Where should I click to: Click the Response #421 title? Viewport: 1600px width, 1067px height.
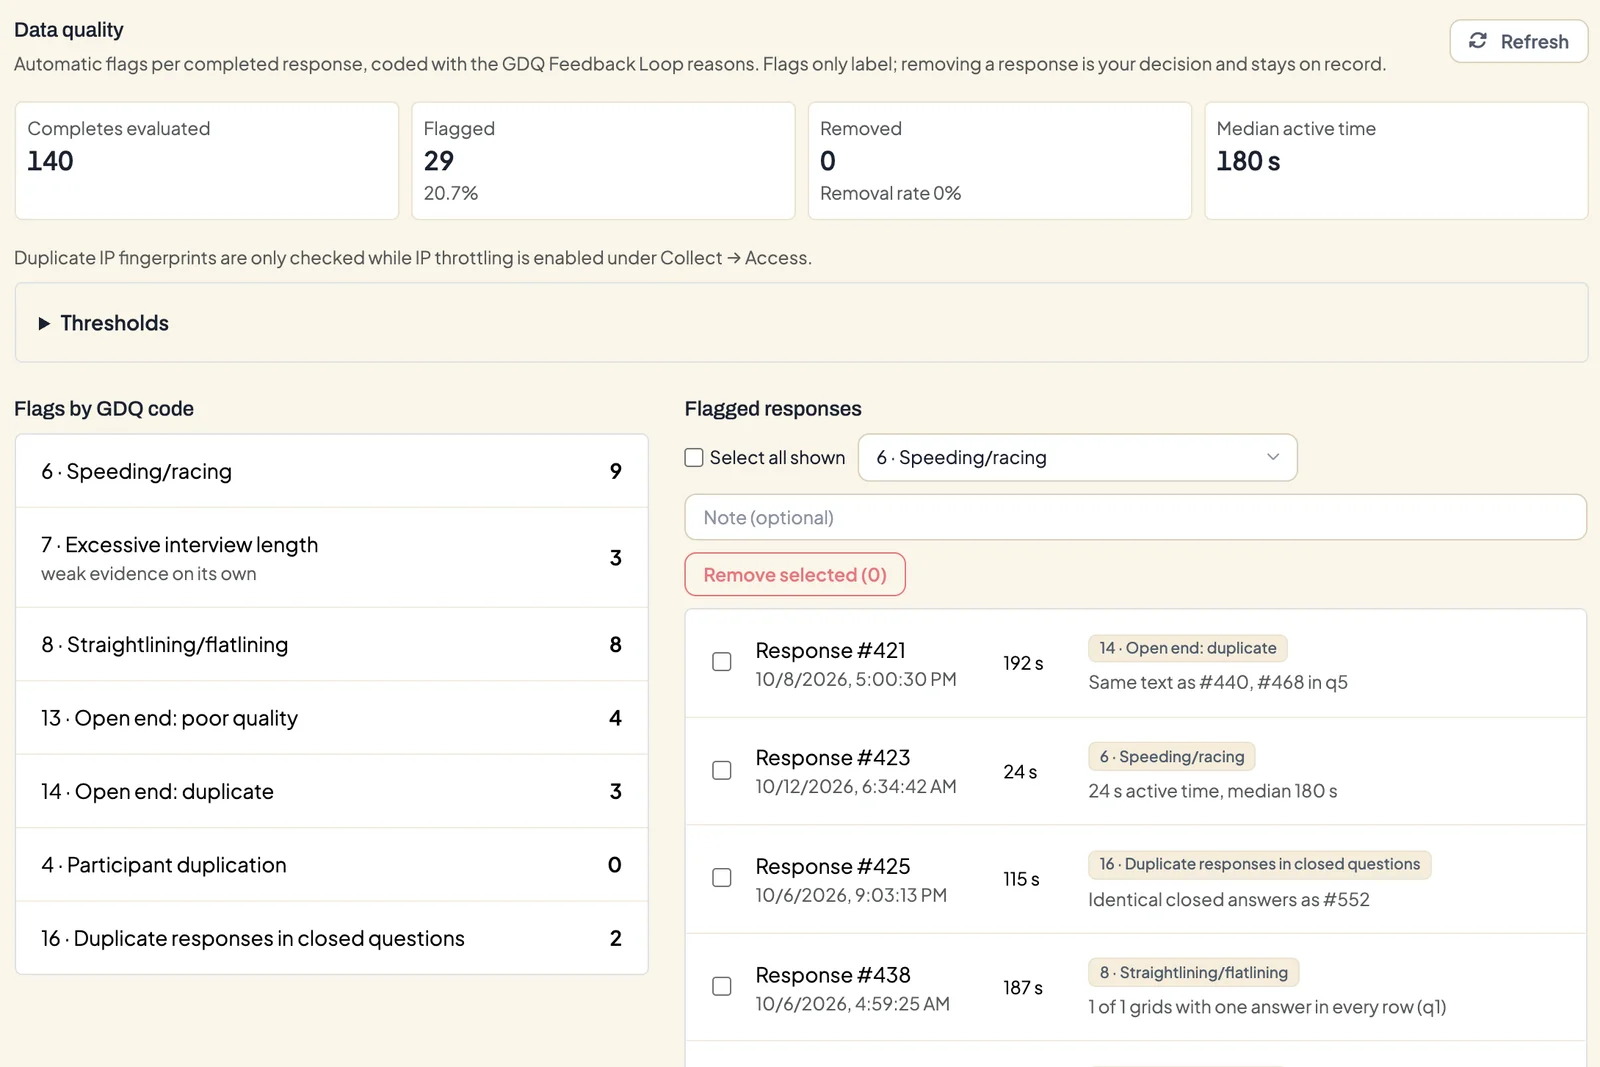click(830, 651)
